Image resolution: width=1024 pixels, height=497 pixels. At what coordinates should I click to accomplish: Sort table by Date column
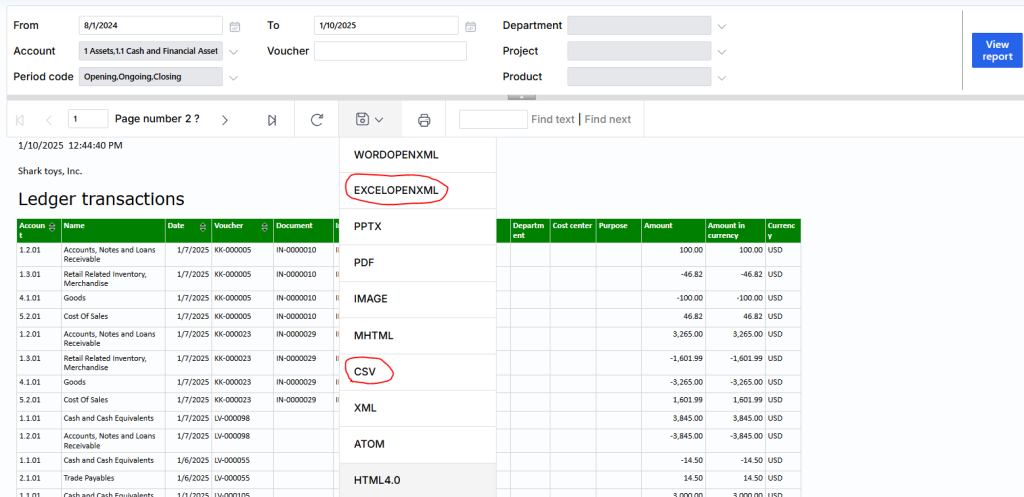(x=204, y=227)
